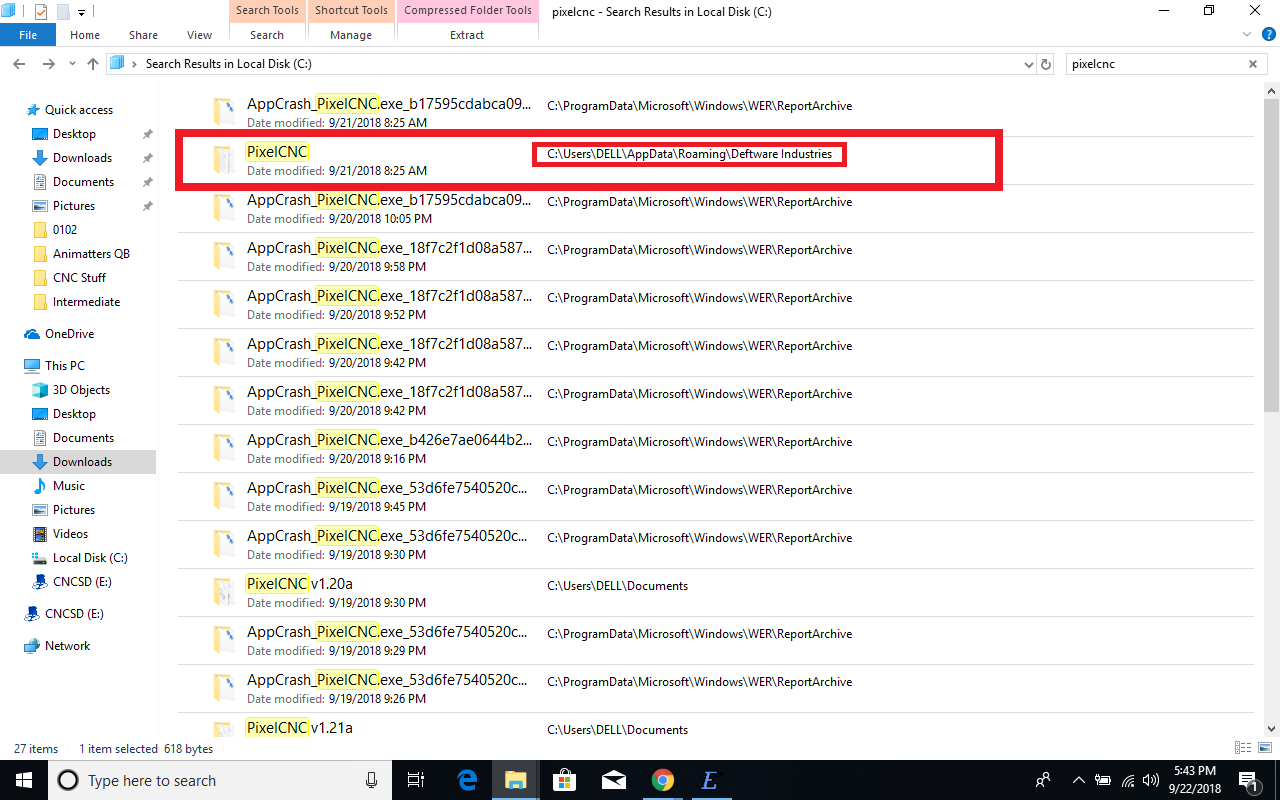Launch Google Chrome from taskbar
Image resolution: width=1280 pixels, height=800 pixels.
tap(662, 780)
